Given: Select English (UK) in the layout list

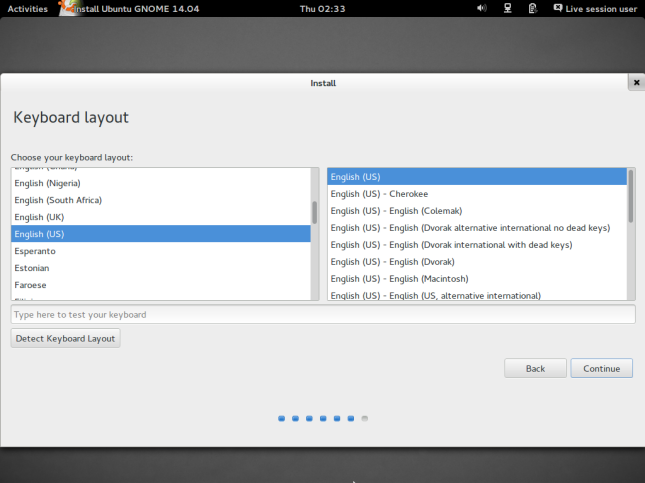Looking at the screenshot, I should [40, 217].
